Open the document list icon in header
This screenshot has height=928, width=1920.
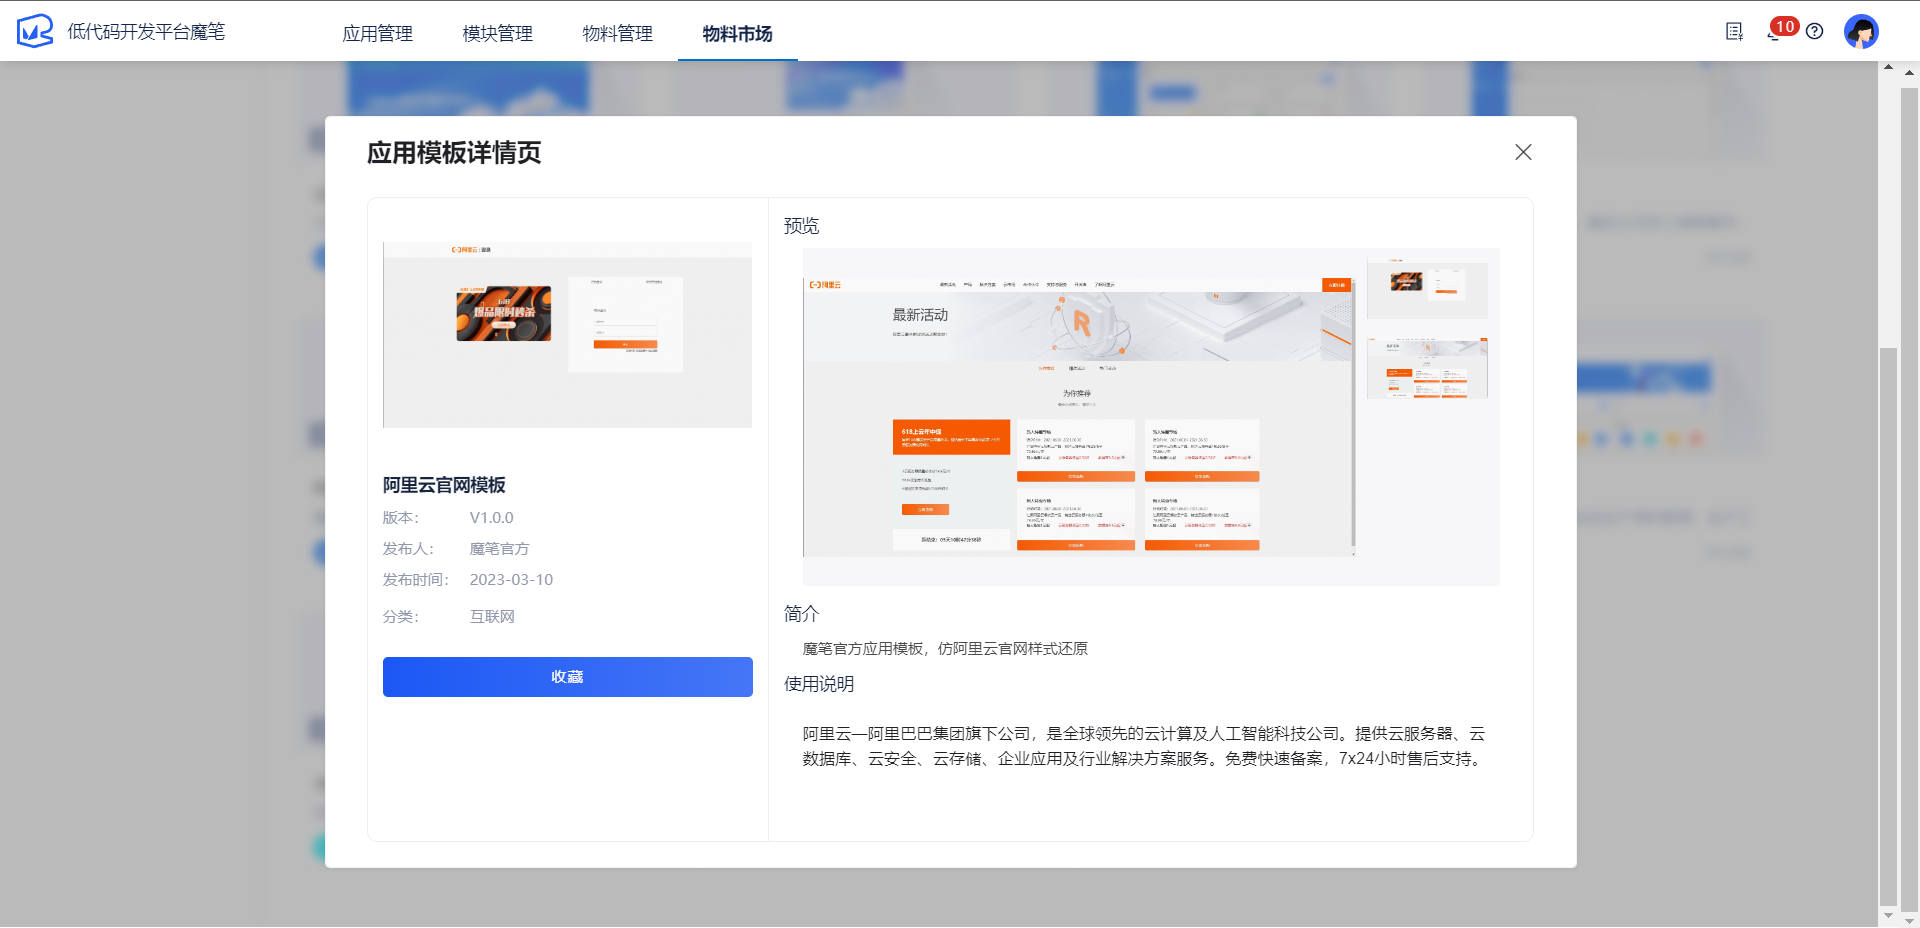[1735, 31]
